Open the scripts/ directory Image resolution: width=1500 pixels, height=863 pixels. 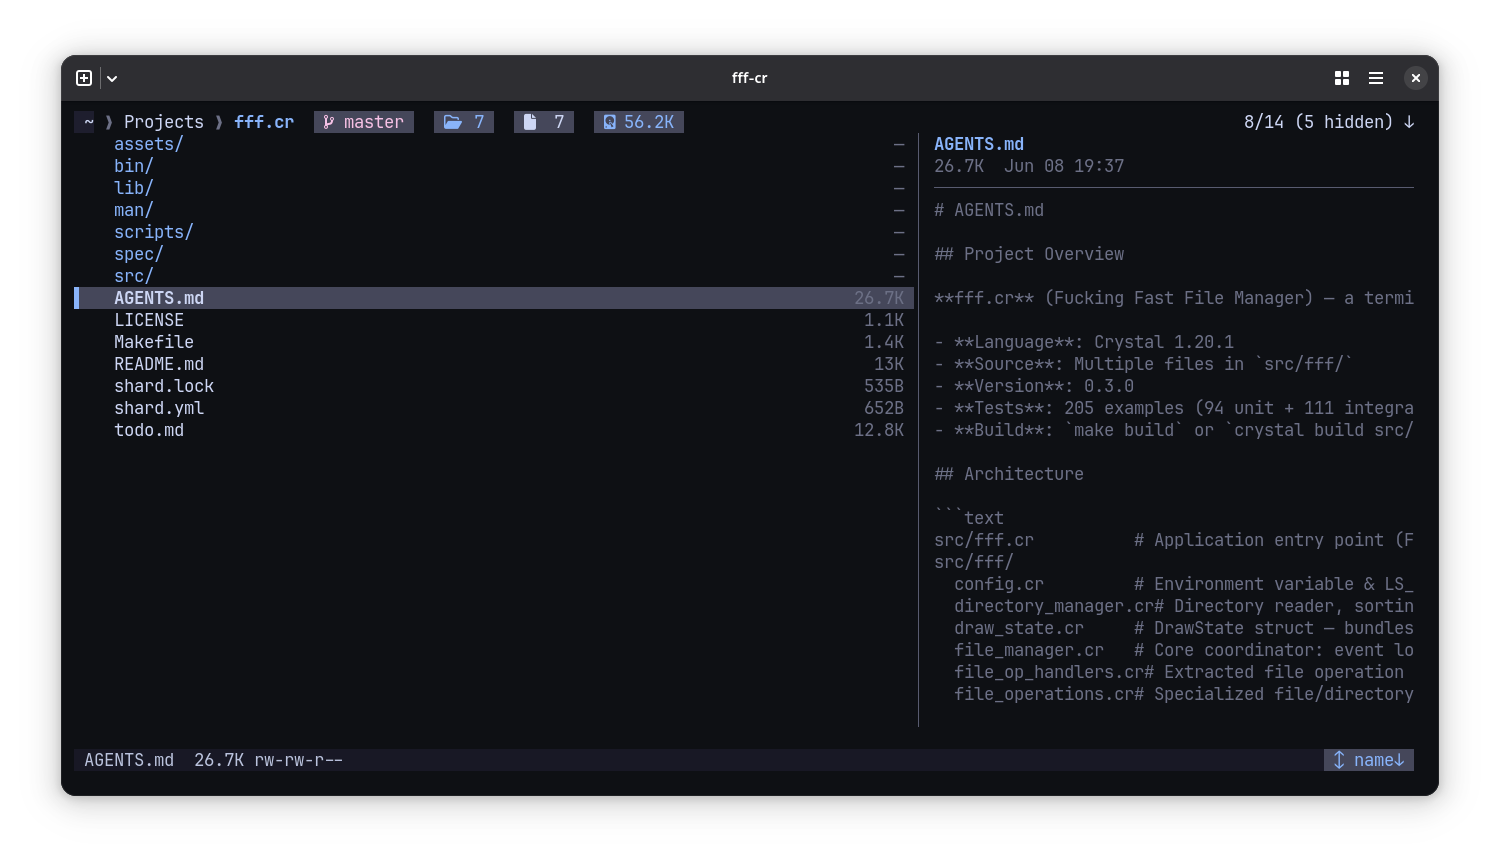(154, 232)
